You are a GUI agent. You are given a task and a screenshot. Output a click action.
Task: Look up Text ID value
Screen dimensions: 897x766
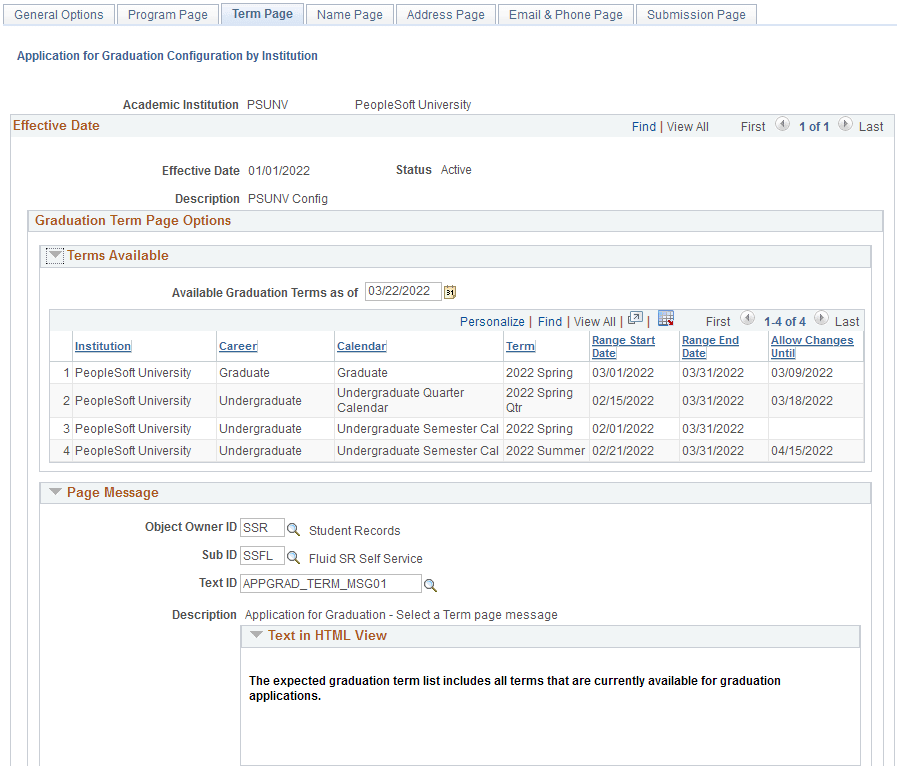tap(430, 585)
